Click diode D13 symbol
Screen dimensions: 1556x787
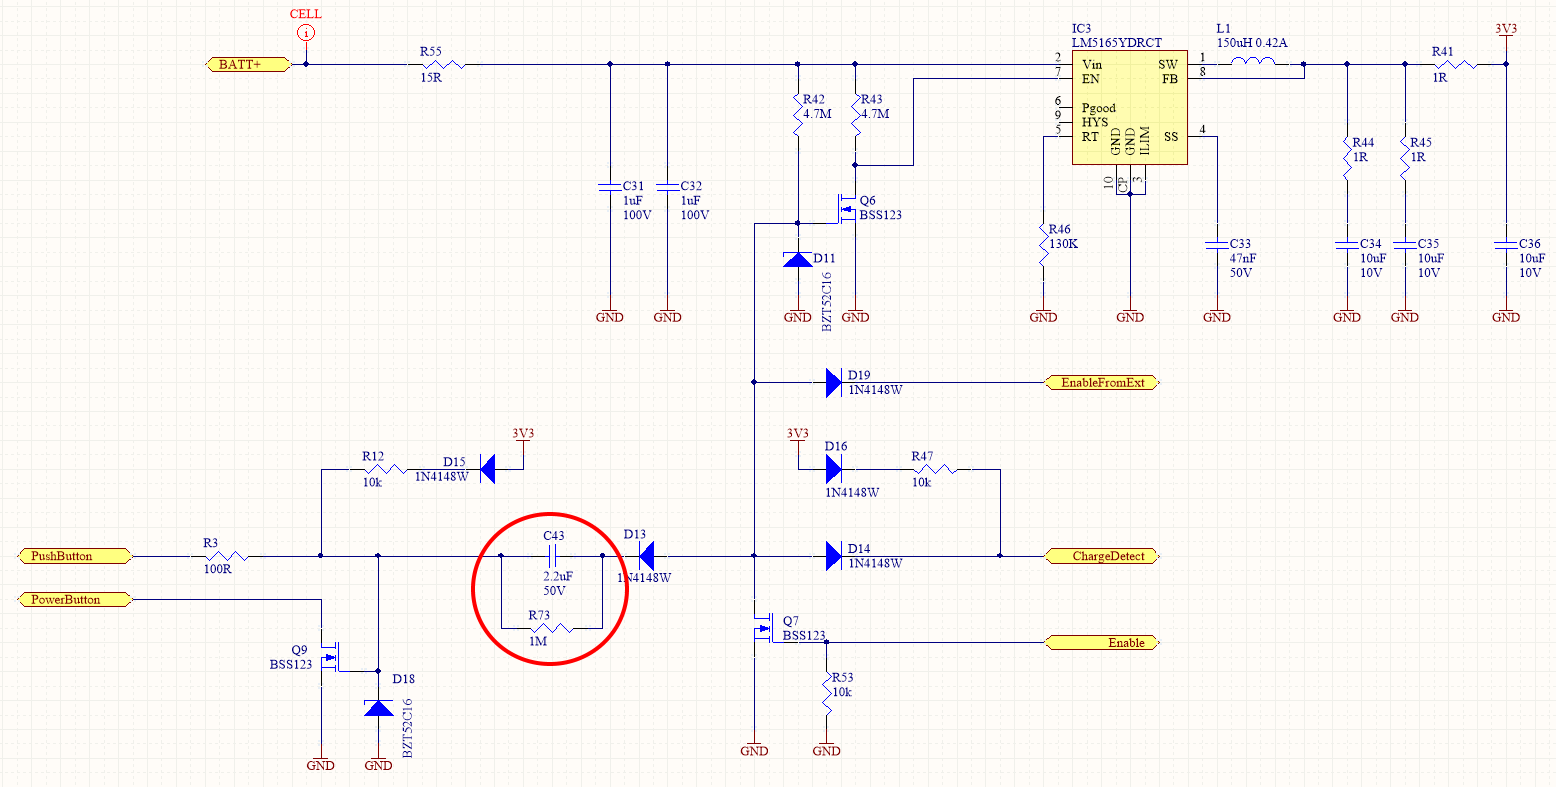coord(646,556)
